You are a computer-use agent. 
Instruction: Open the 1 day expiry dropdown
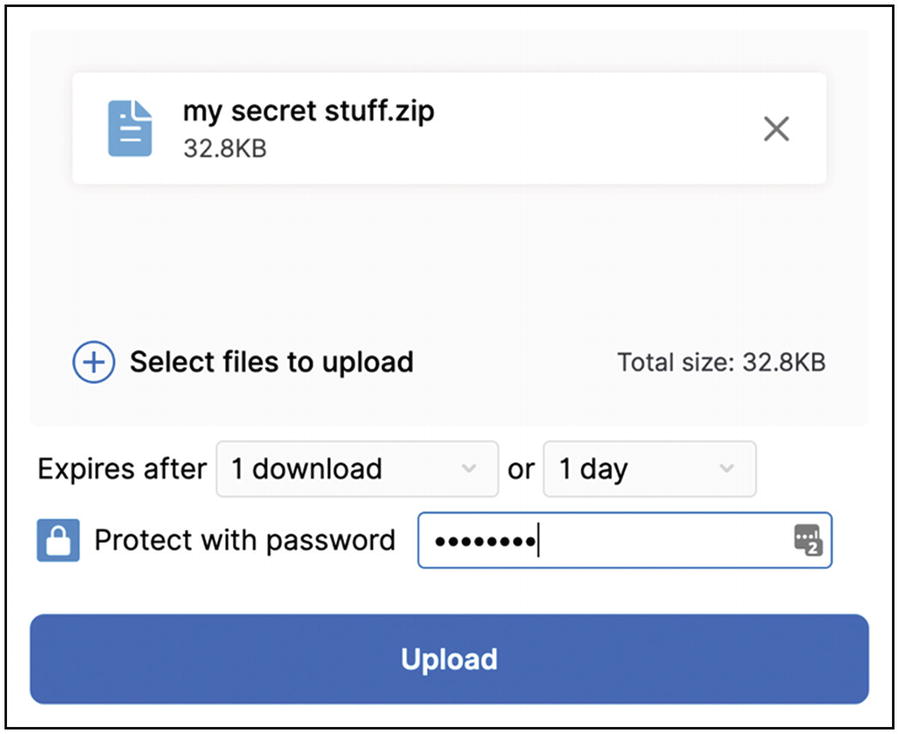pos(650,468)
